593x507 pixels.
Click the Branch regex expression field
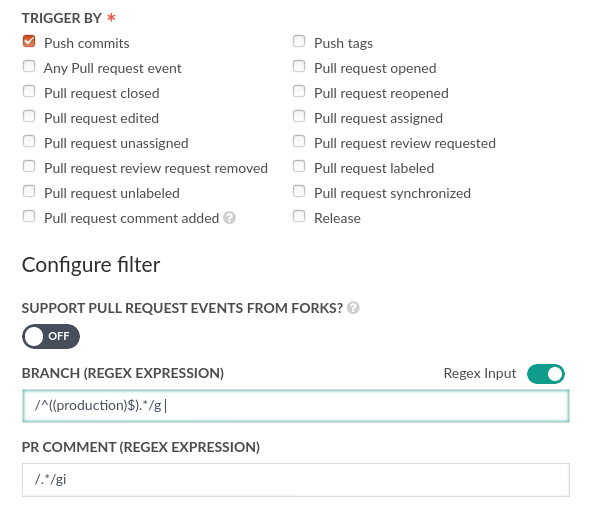[x=296, y=406]
